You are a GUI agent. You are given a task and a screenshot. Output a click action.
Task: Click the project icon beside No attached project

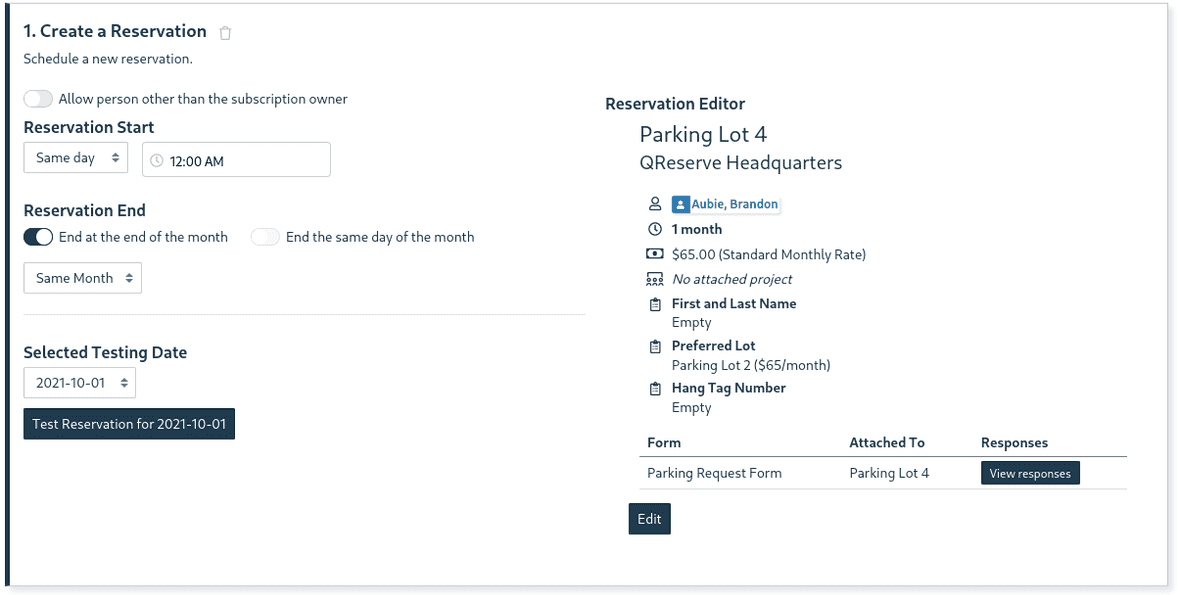click(x=655, y=279)
